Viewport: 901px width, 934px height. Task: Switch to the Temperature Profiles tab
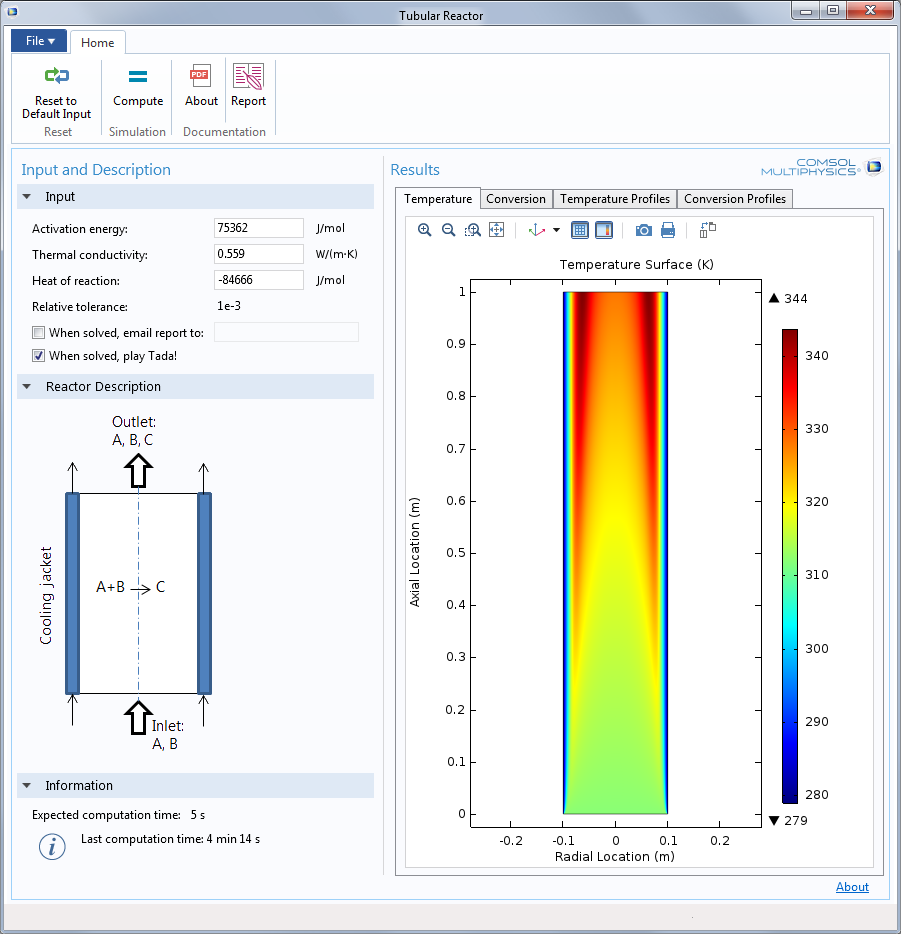point(614,199)
